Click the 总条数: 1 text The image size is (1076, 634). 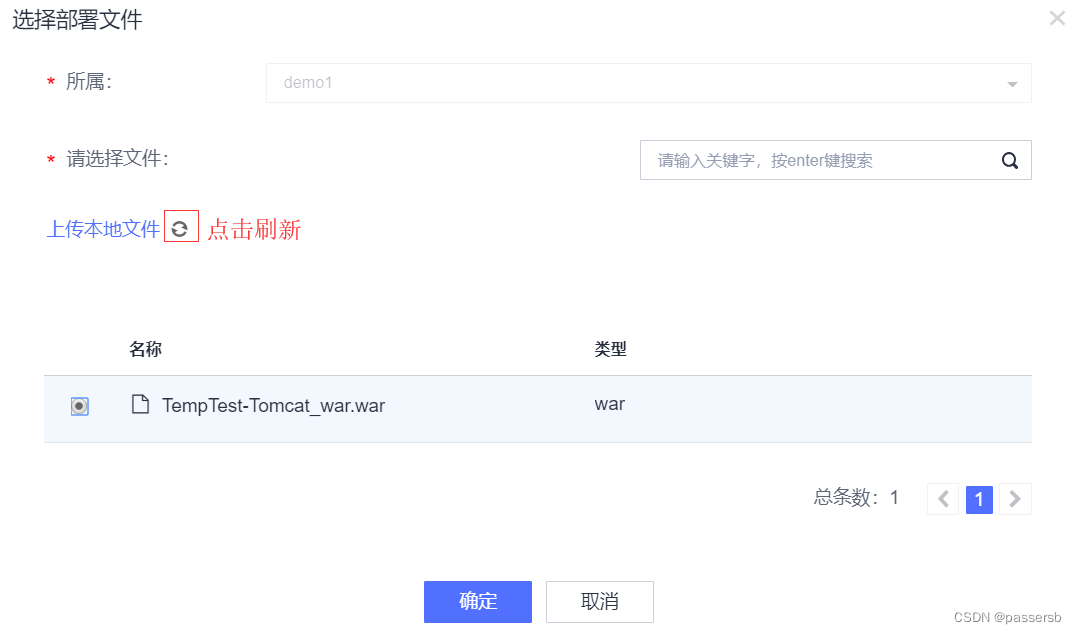point(856,497)
